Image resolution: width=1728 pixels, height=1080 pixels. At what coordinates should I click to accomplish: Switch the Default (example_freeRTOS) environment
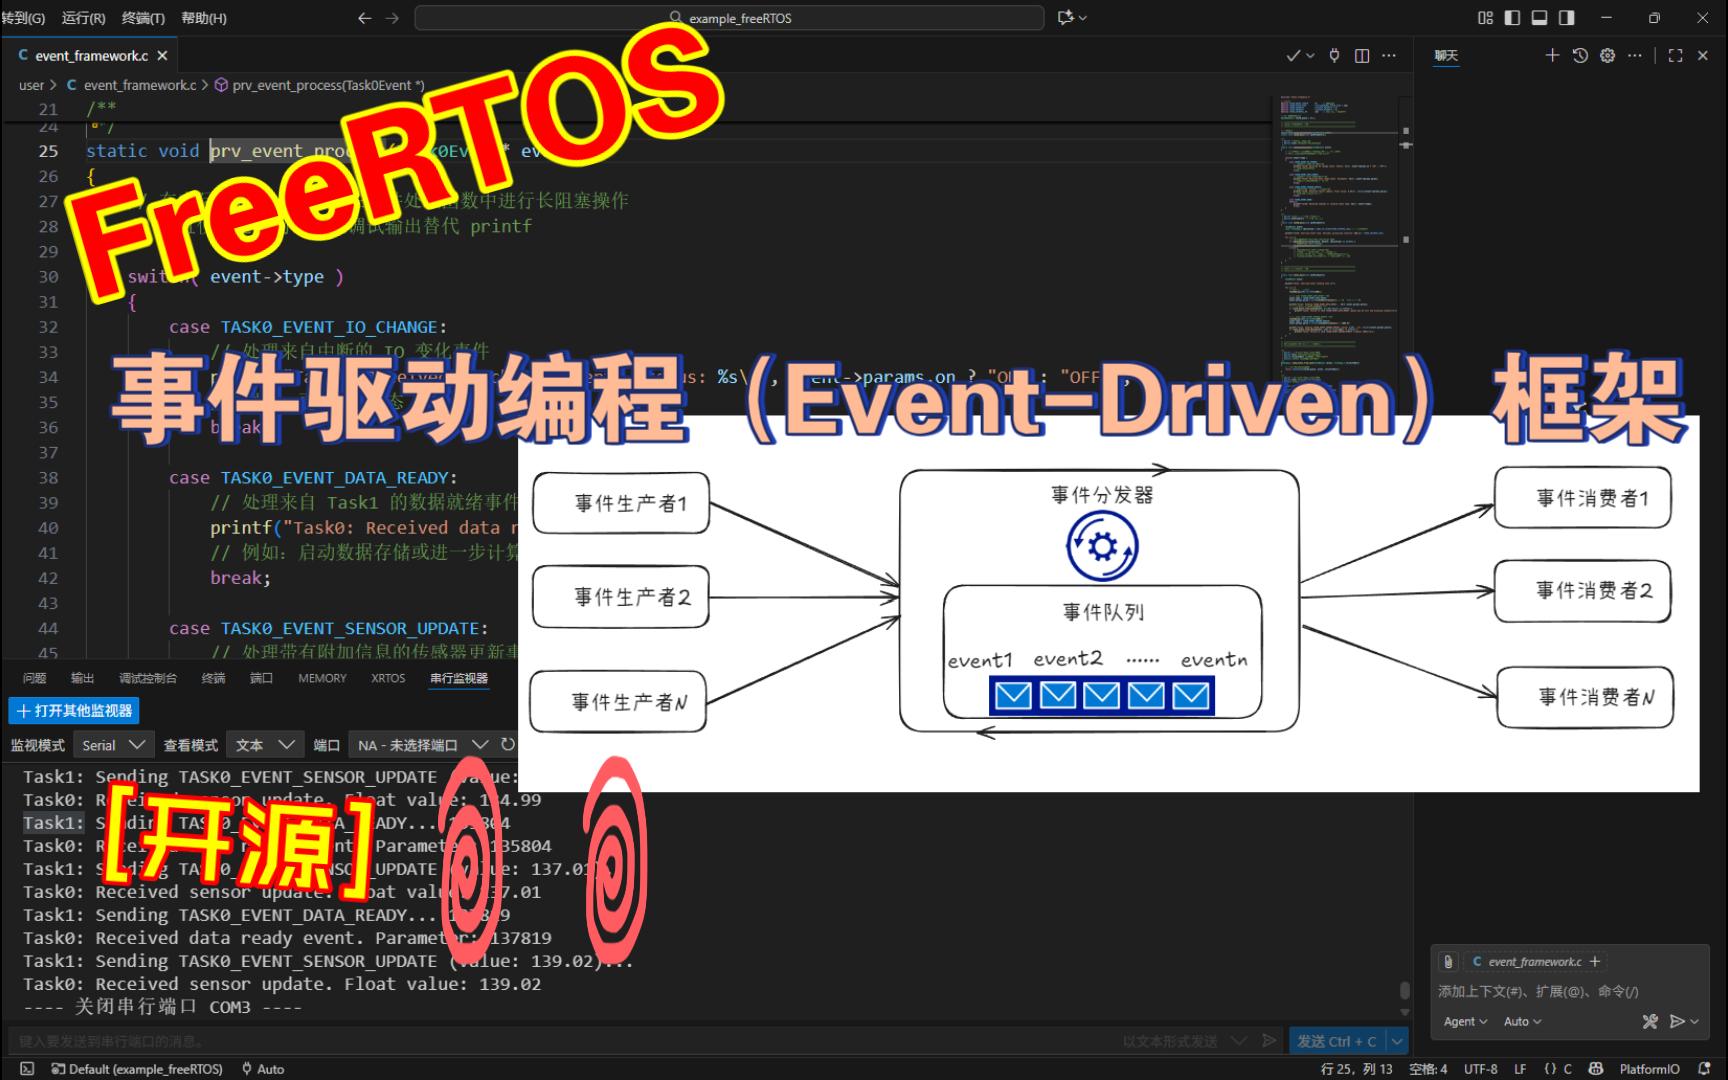137,1069
